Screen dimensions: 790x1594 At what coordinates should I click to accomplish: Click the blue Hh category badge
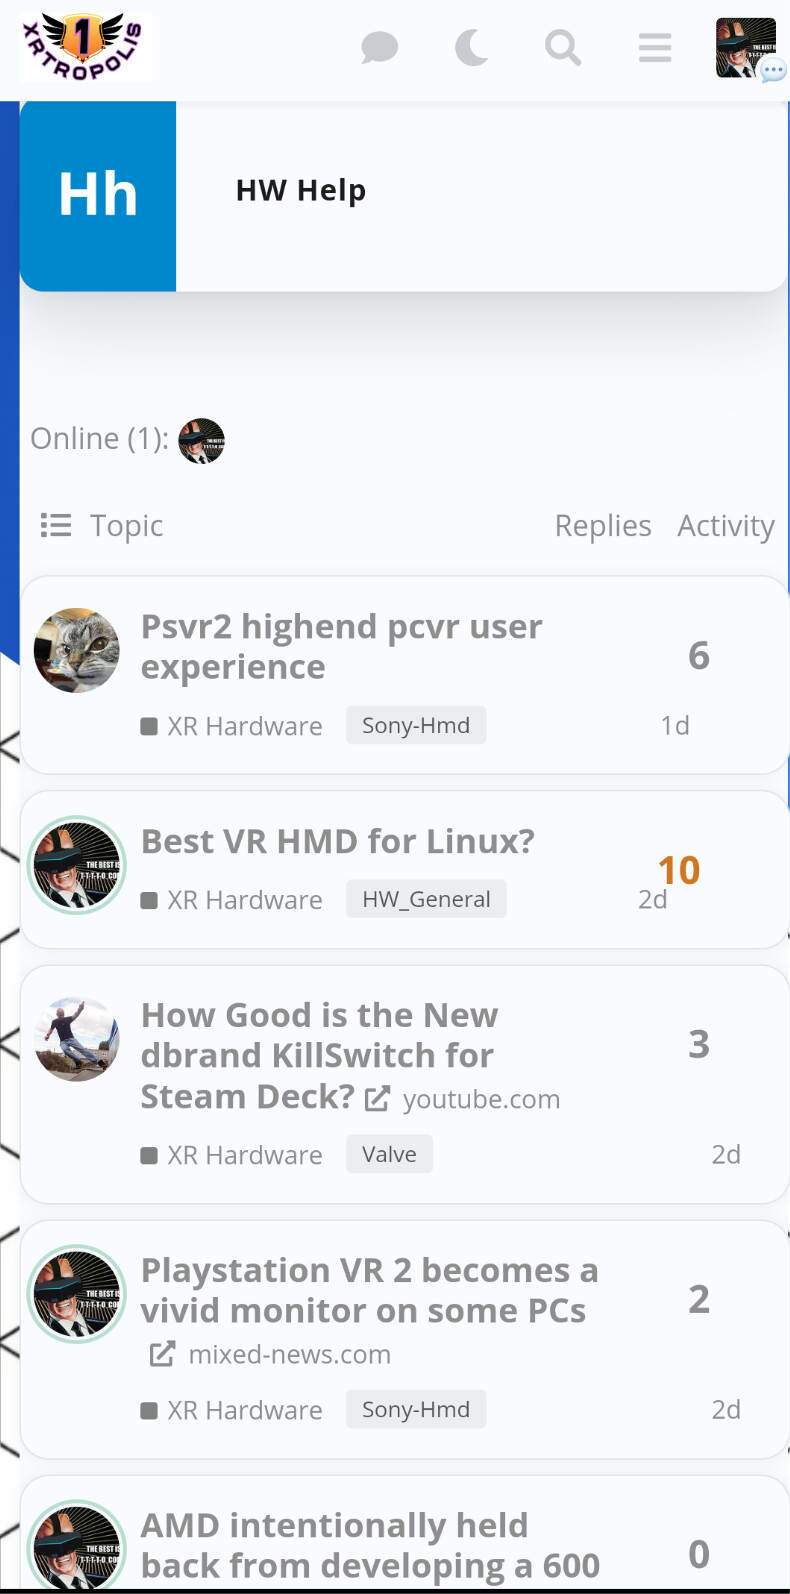98,195
